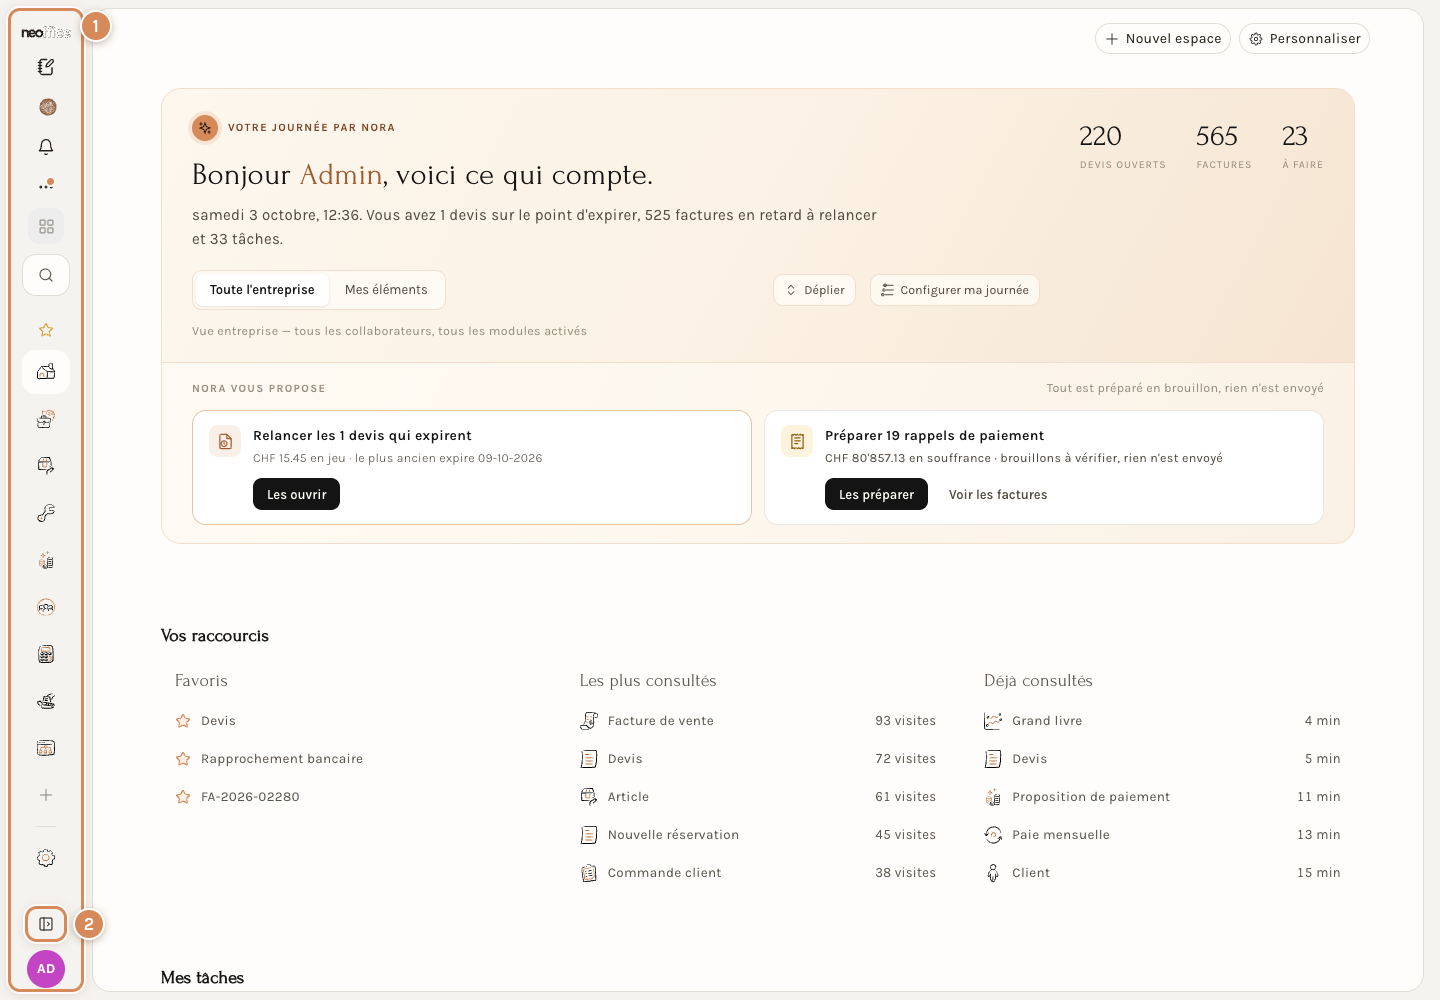Switch to "Mes éléments" view

click(386, 290)
